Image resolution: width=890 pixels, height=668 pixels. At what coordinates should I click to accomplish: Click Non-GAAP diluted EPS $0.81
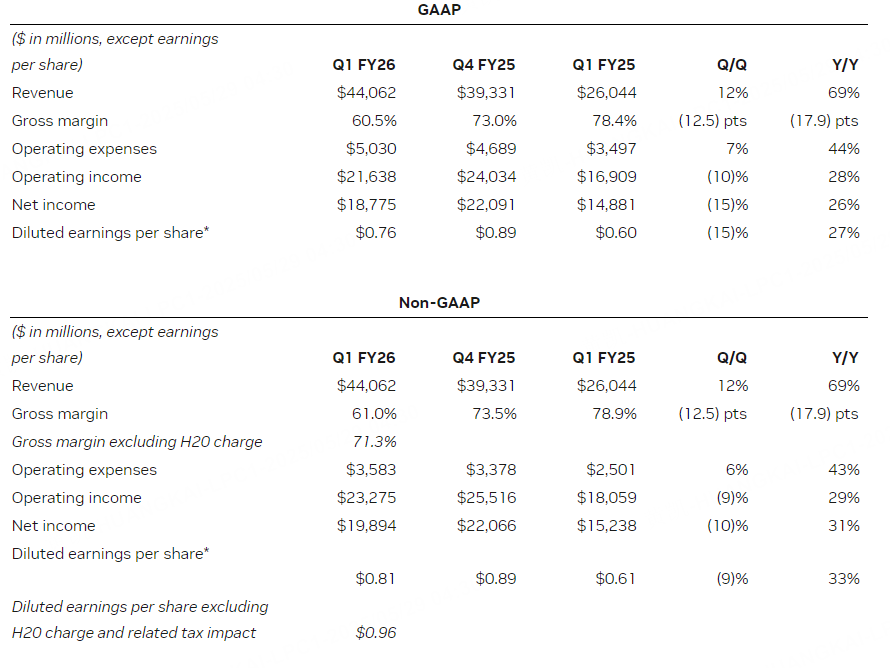tap(375, 578)
